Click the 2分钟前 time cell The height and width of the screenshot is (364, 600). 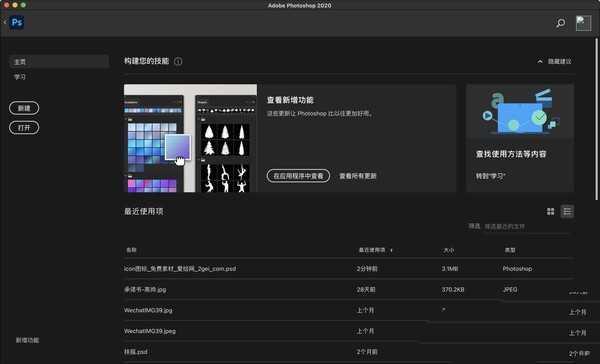coord(367,269)
